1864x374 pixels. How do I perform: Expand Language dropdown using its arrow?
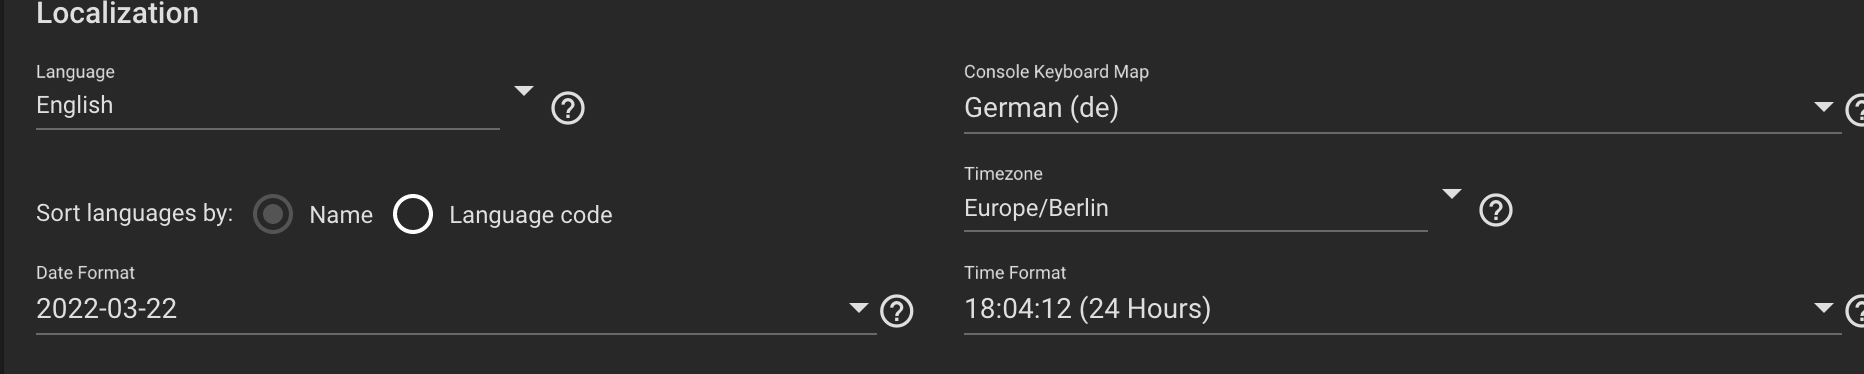[524, 91]
